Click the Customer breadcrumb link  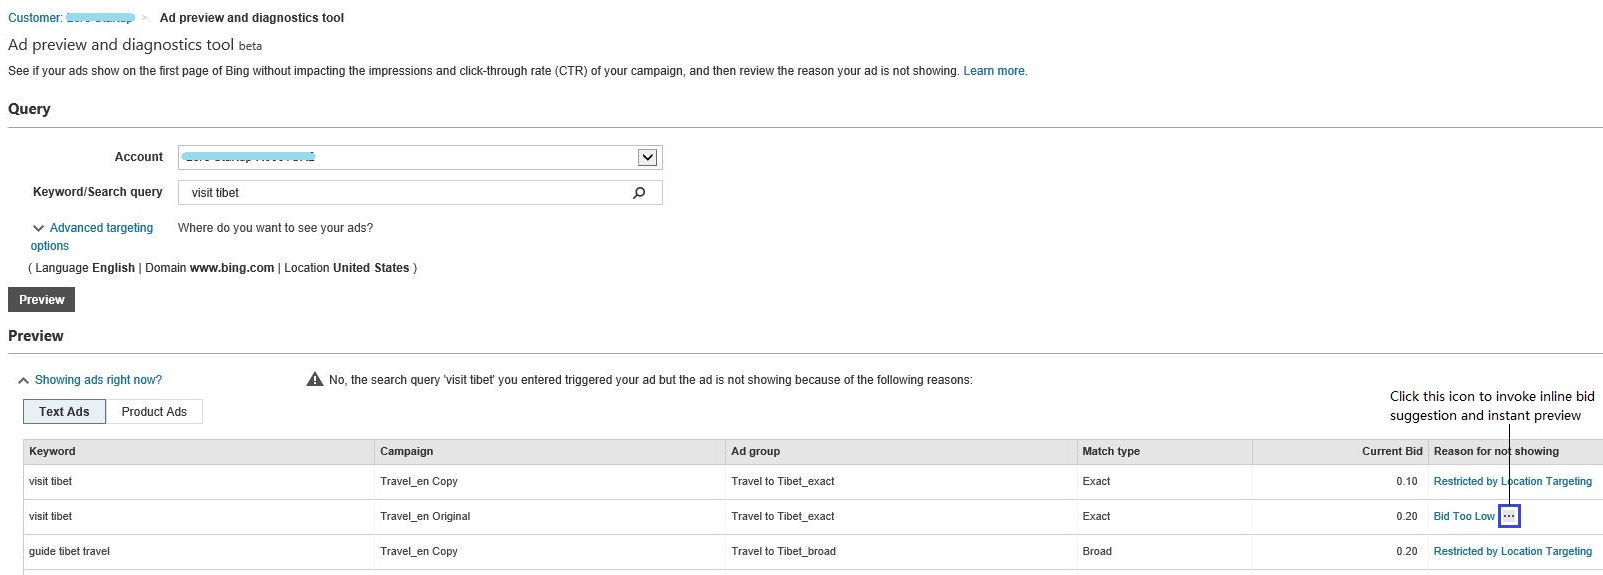pyautogui.click(x=70, y=18)
